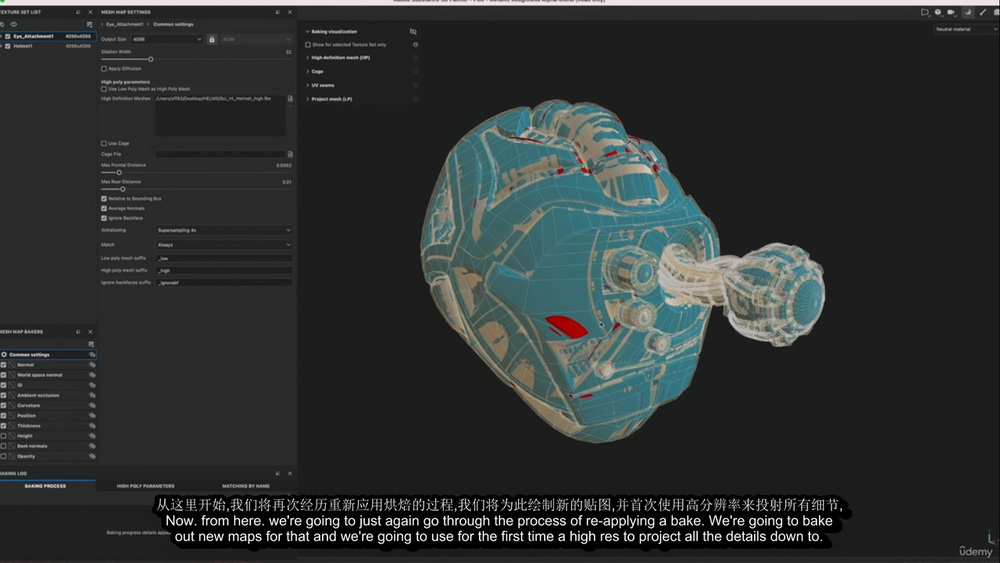The width and height of the screenshot is (1000, 563).
Task: Click link icon on Position row
Action: point(92,416)
